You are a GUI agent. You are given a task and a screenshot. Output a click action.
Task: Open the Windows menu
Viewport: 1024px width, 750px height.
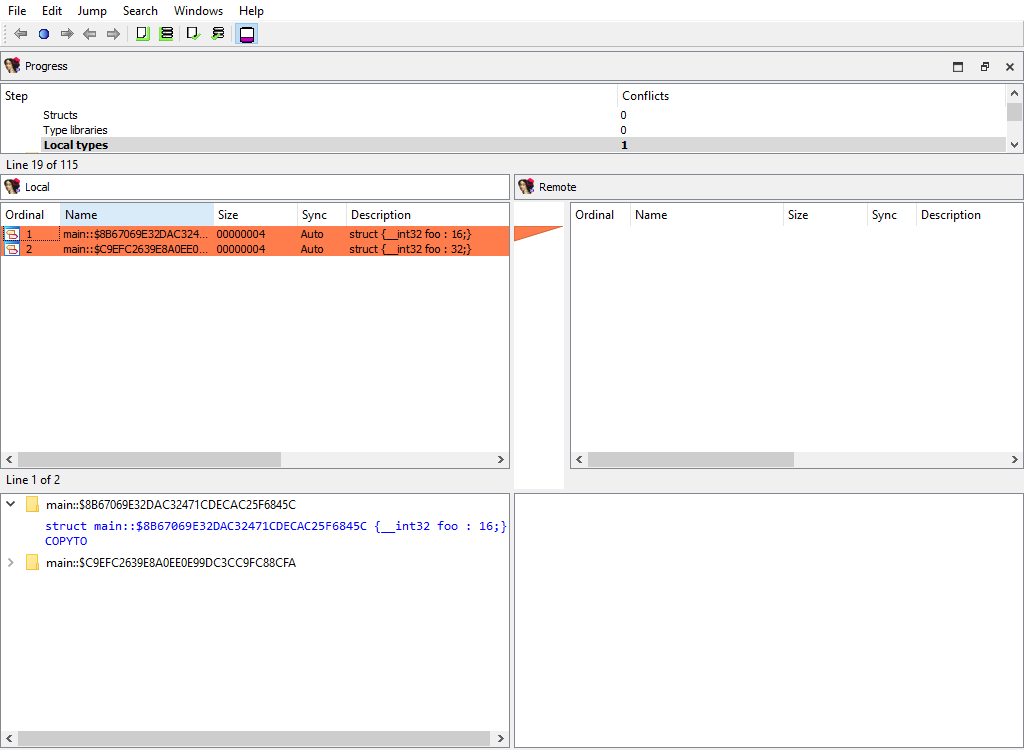(198, 11)
